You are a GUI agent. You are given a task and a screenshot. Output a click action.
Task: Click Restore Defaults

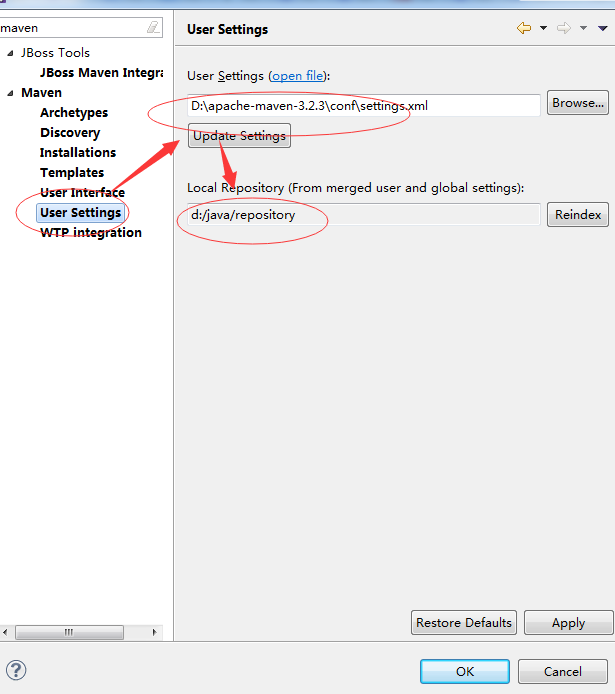(x=464, y=623)
